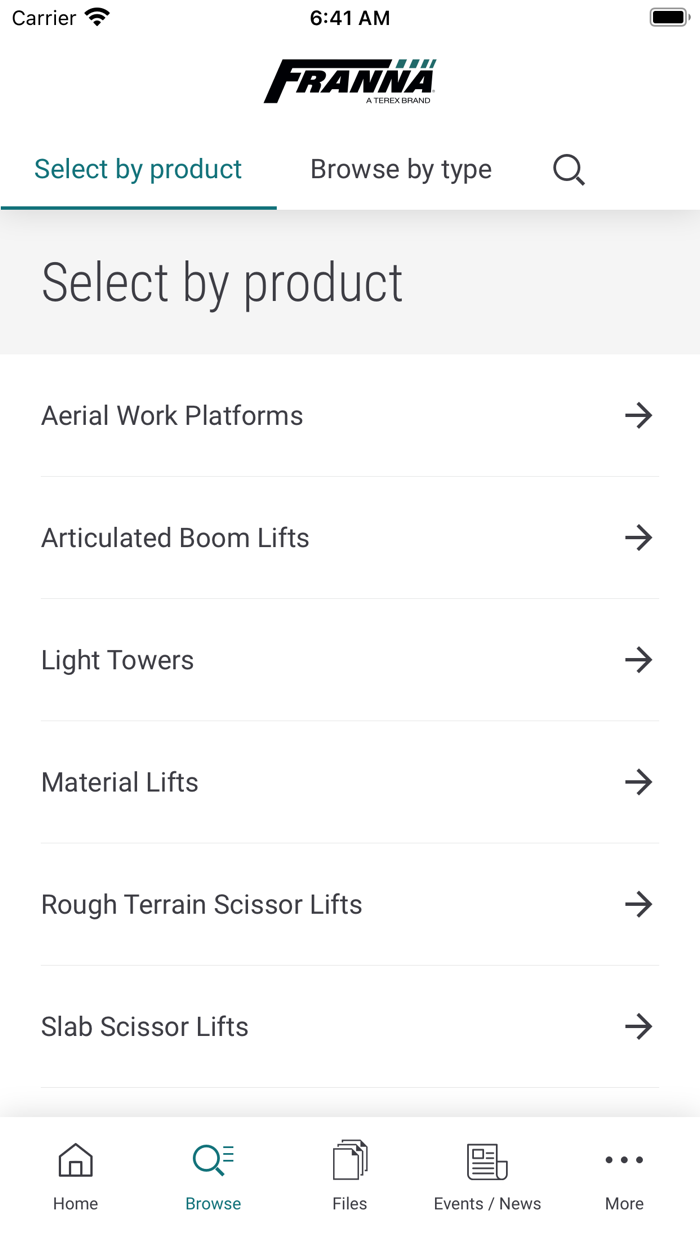Tap the Wi-Fi icon in status bar
Screen dimensions: 700x1244
pos(95,16)
